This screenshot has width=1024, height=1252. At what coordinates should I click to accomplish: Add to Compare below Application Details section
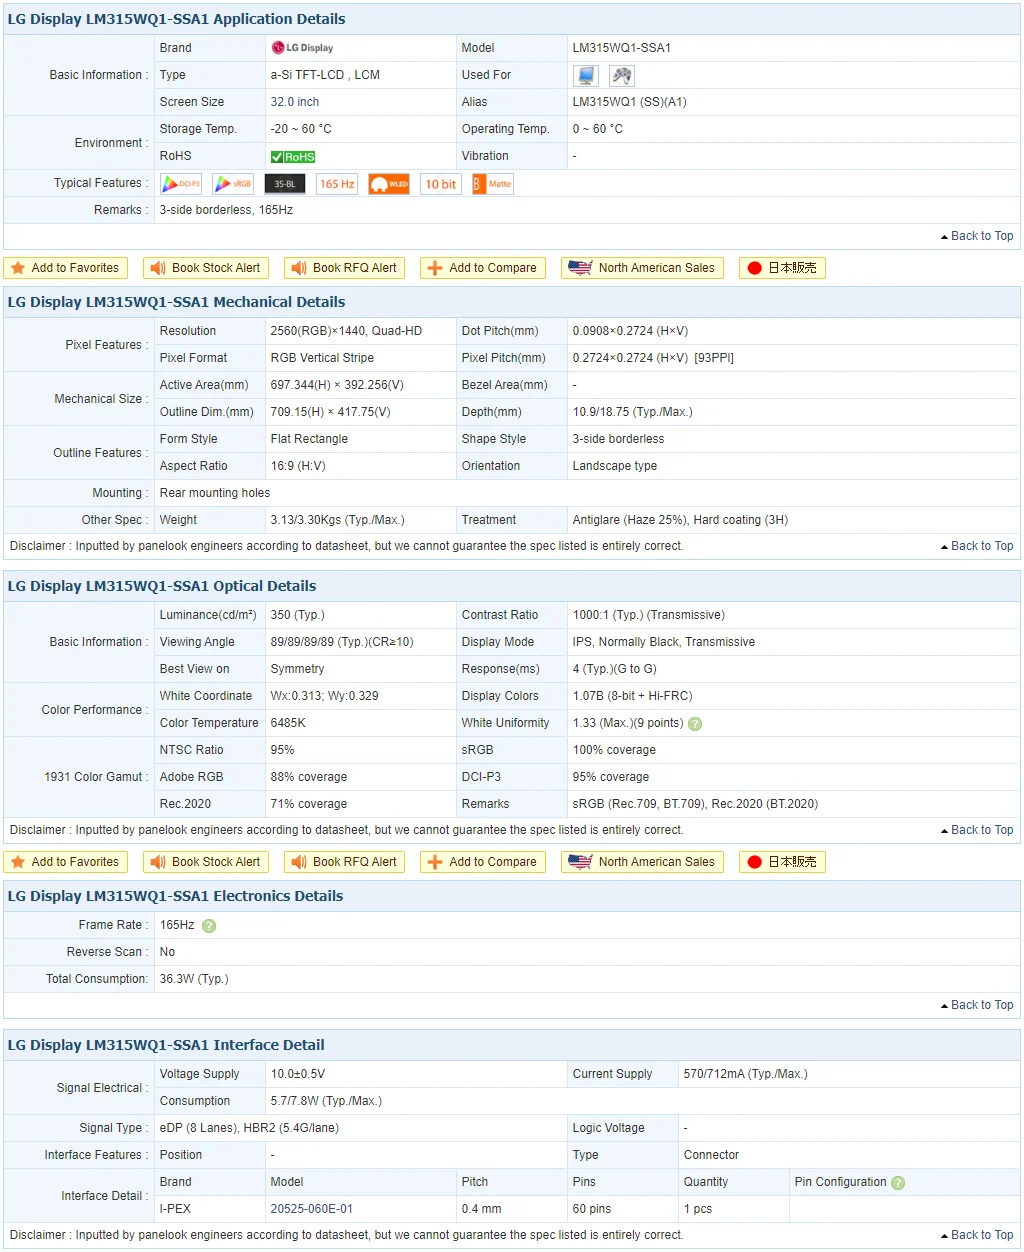(483, 268)
